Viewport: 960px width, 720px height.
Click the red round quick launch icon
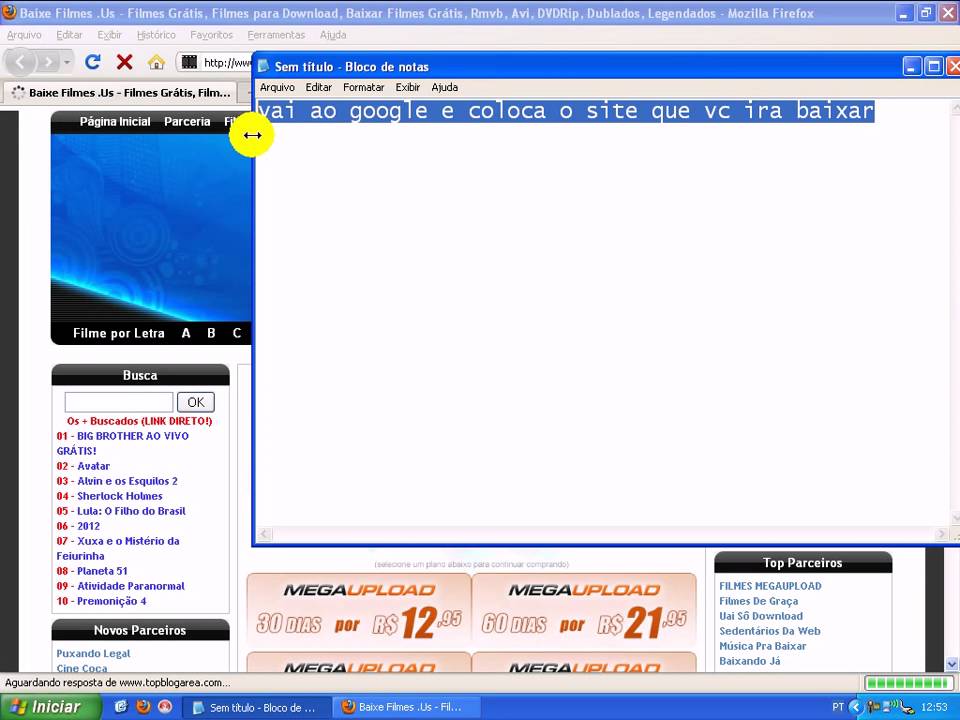(x=165, y=707)
